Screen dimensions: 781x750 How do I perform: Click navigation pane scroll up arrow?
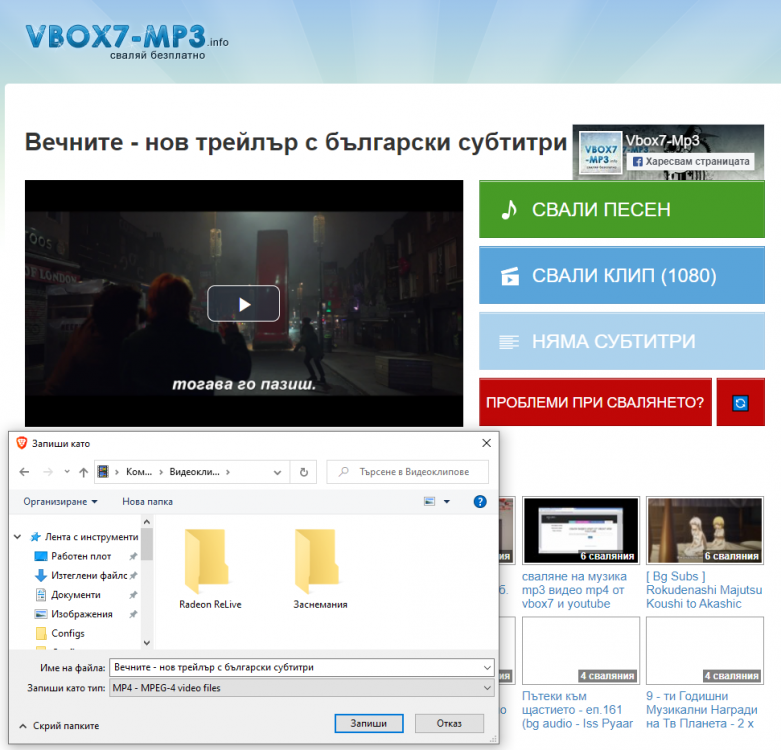(x=146, y=521)
